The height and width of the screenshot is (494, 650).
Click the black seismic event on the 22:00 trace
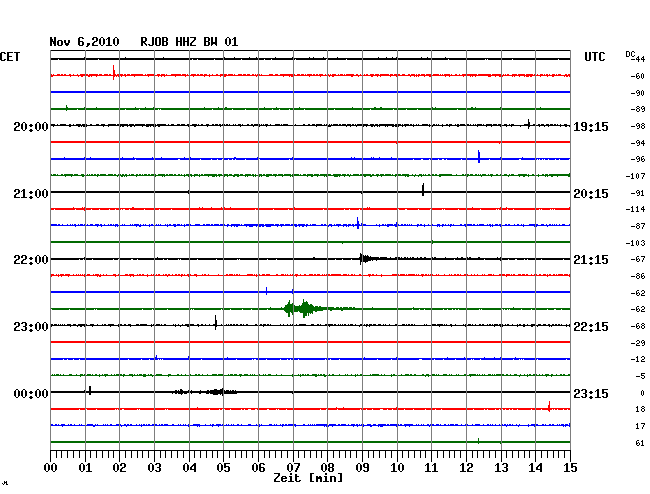[369, 259]
